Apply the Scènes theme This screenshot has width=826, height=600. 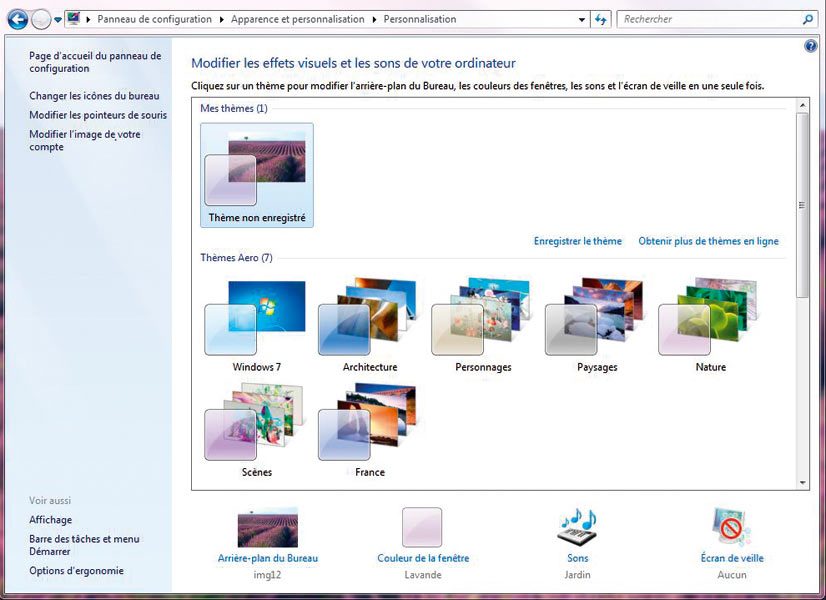257,431
